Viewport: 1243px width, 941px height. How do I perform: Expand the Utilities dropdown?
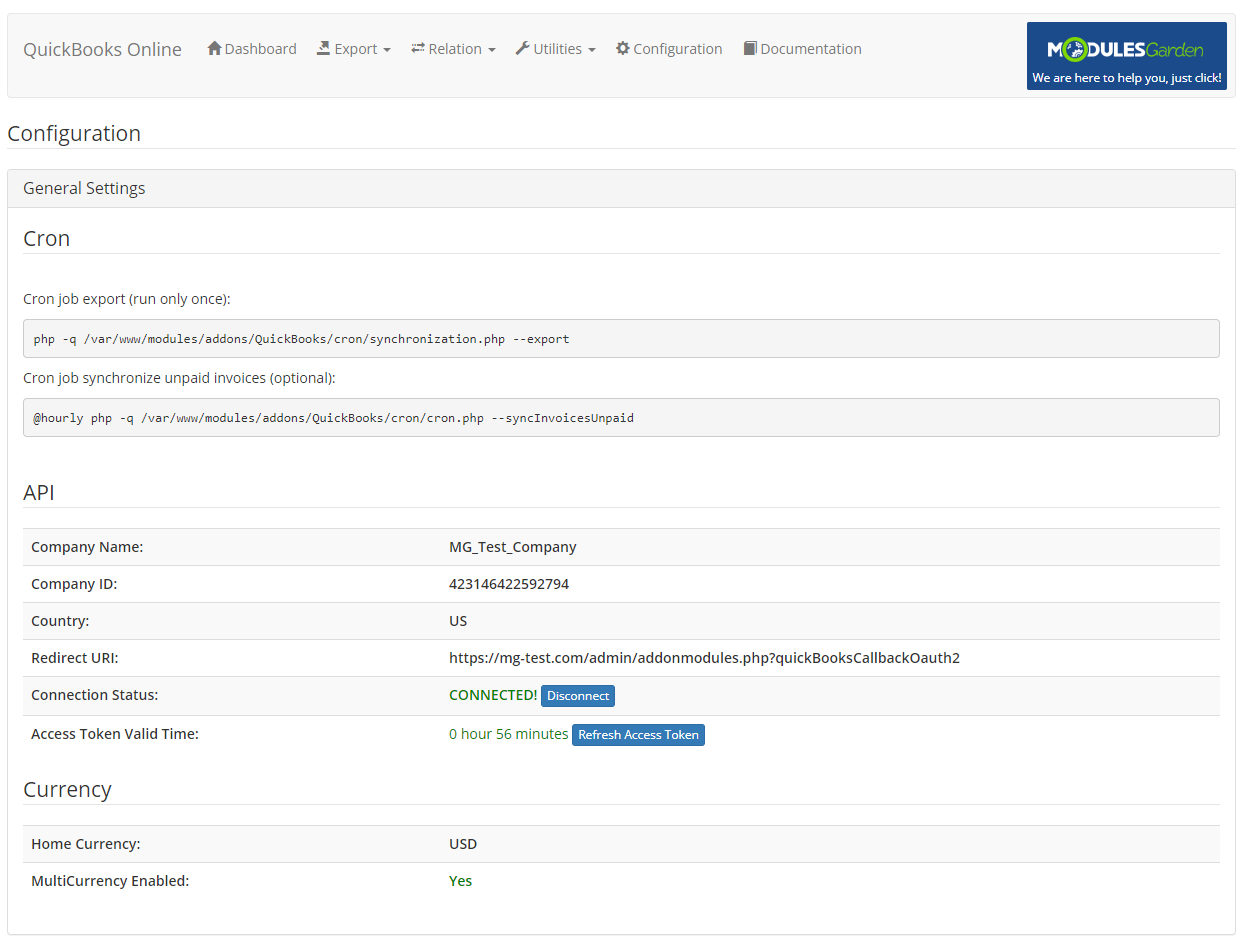click(555, 48)
